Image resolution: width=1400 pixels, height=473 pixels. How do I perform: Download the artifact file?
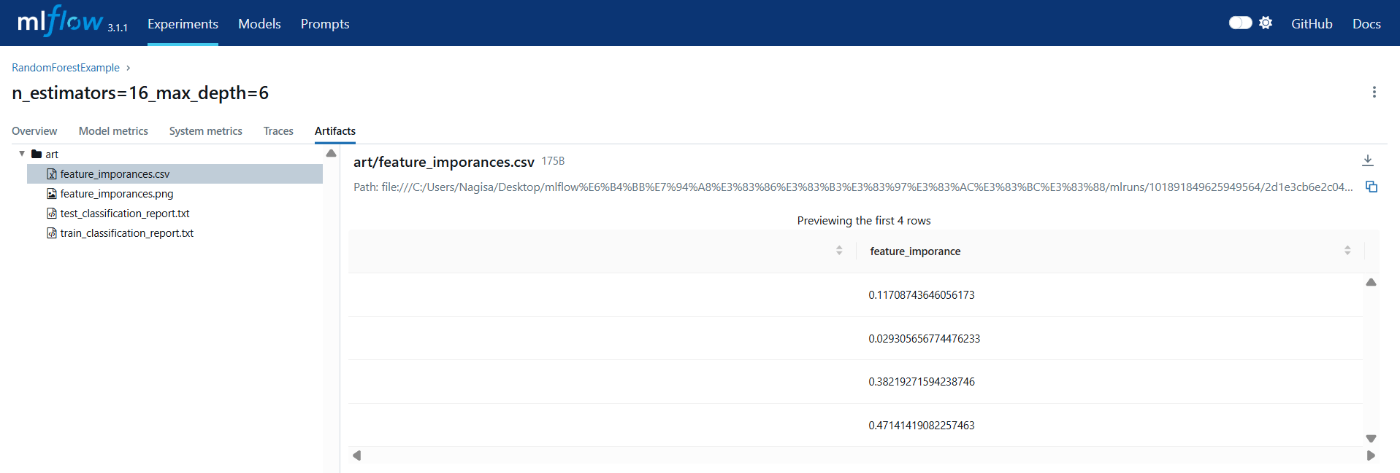pos(1368,161)
